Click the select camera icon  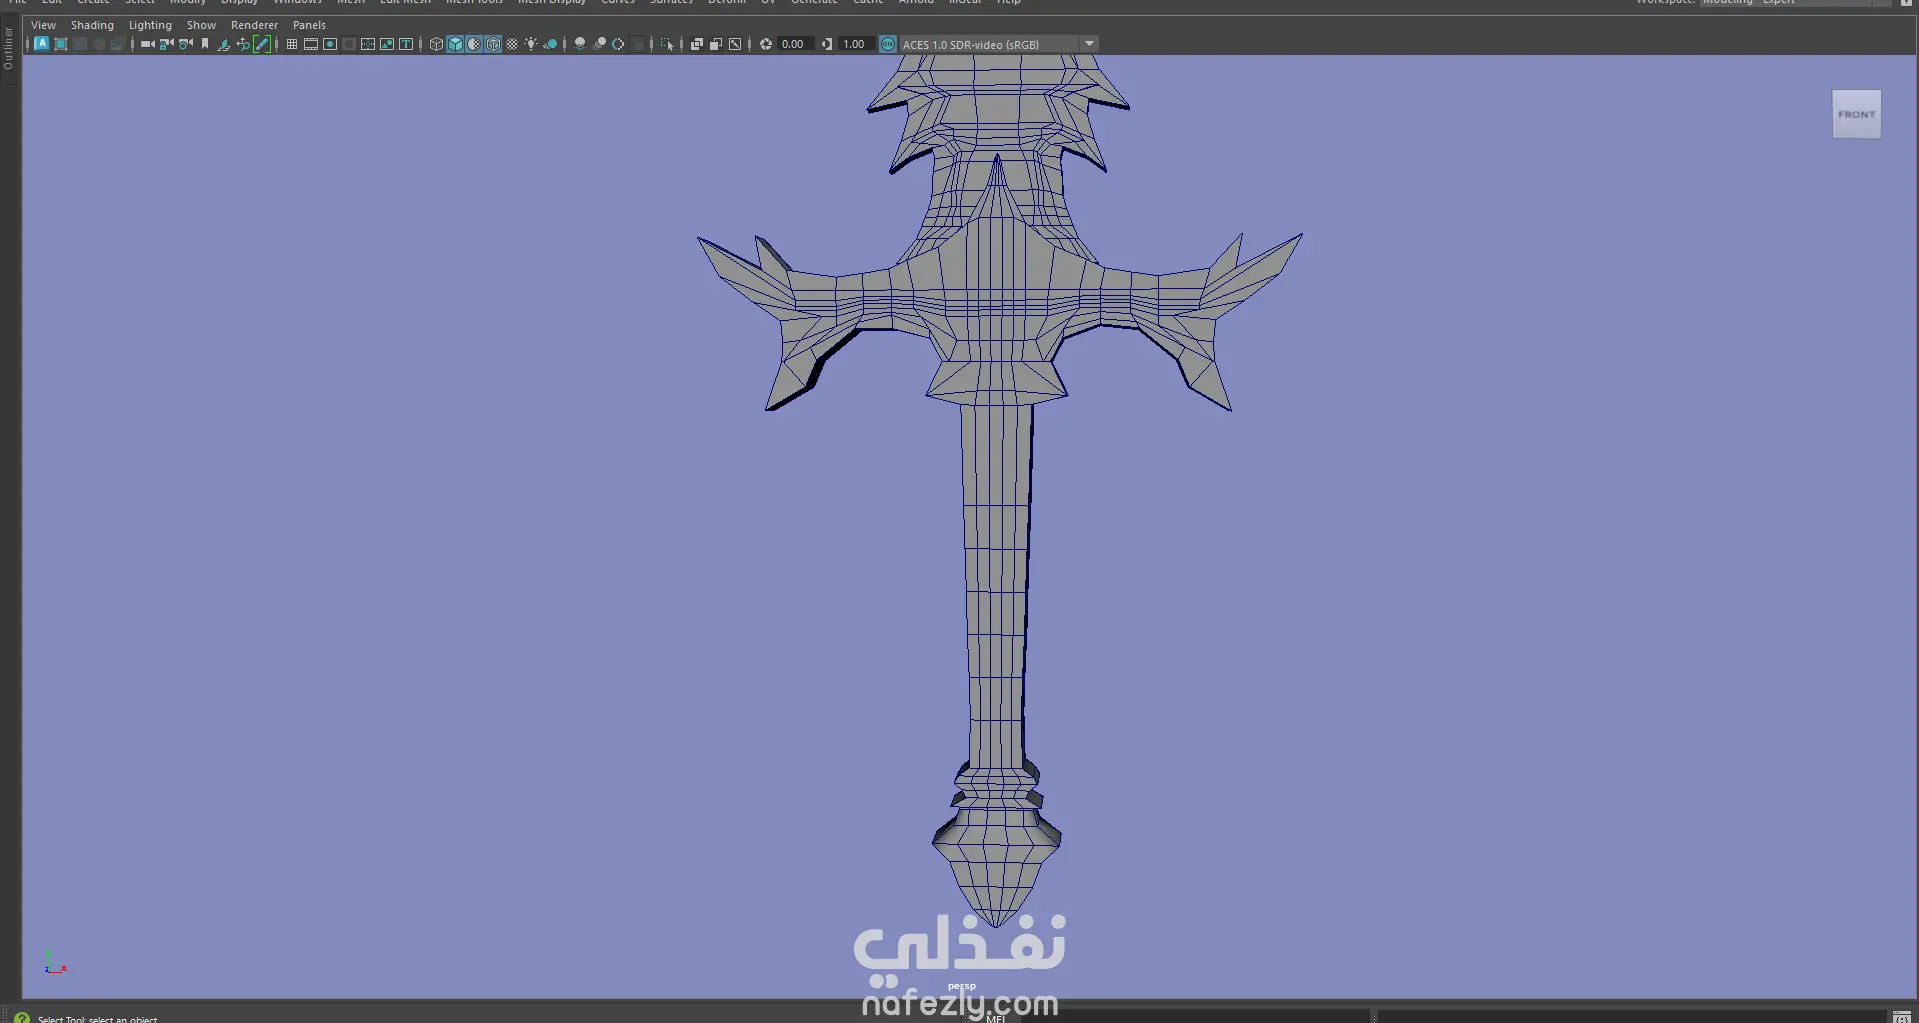[147, 44]
